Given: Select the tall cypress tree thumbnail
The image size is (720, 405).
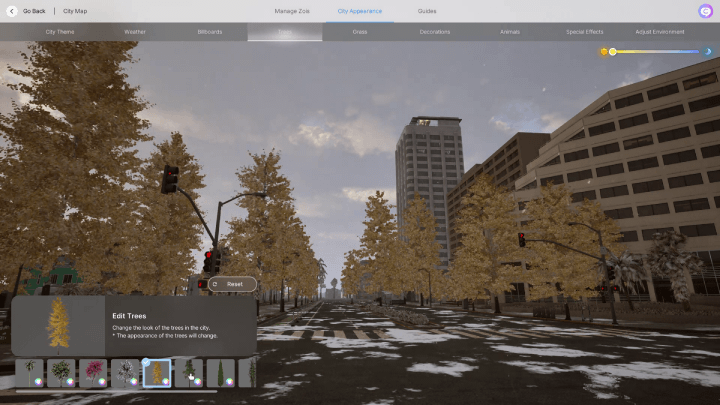Looking at the screenshot, I should (x=220, y=372).
